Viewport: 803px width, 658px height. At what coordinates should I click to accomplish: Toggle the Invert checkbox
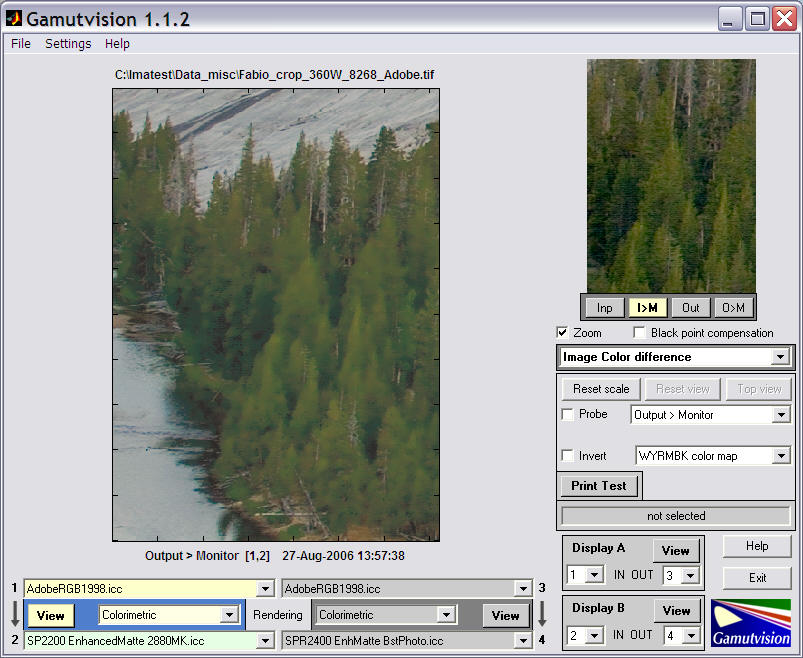click(567, 456)
